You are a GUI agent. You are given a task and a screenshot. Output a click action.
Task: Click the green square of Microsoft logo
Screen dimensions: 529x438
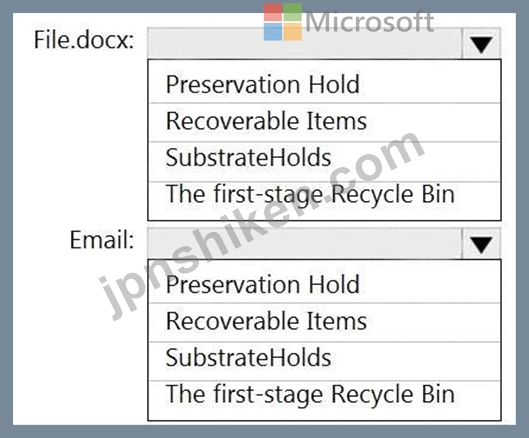pyautogui.click(x=293, y=12)
